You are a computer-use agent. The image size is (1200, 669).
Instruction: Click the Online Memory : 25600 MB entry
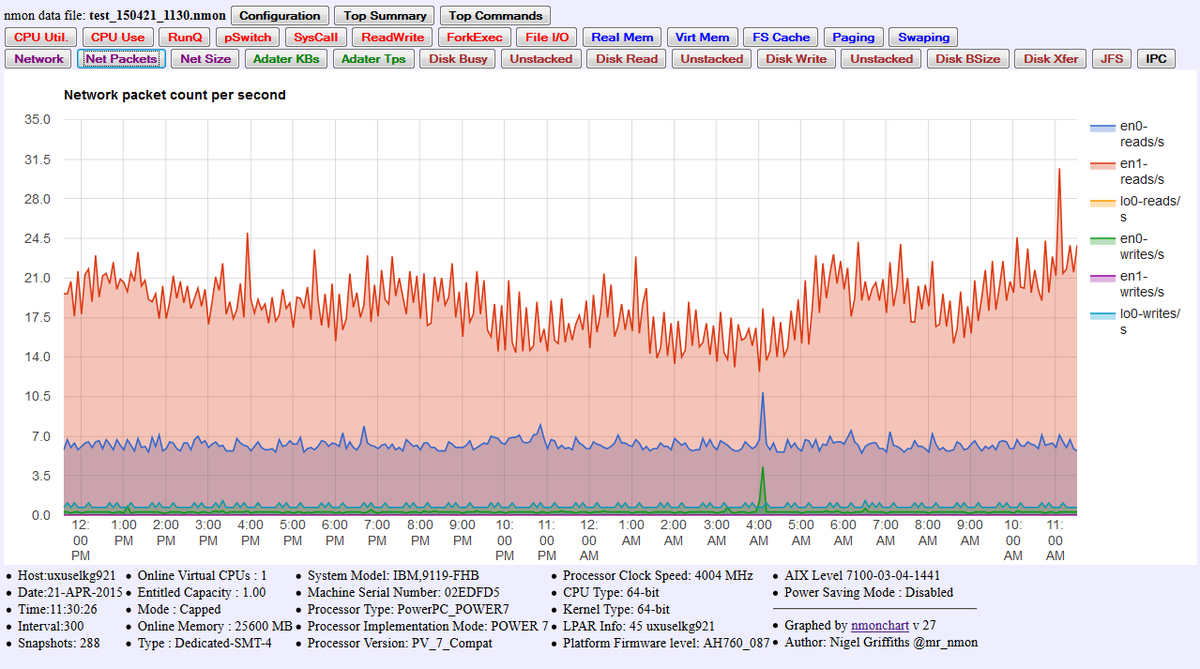pyautogui.click(x=215, y=626)
